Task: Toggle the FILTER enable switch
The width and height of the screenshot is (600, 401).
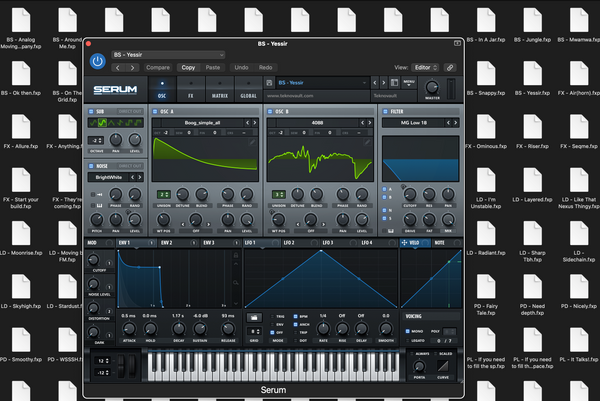Action: pyautogui.click(x=385, y=111)
